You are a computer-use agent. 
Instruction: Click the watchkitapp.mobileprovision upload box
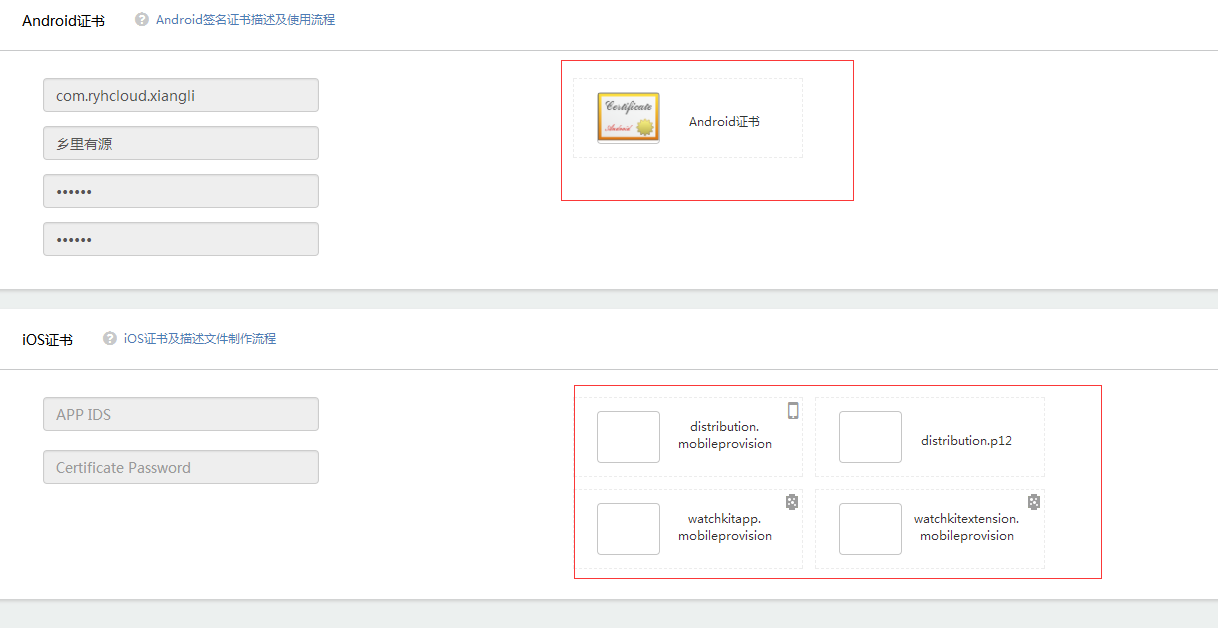point(628,529)
